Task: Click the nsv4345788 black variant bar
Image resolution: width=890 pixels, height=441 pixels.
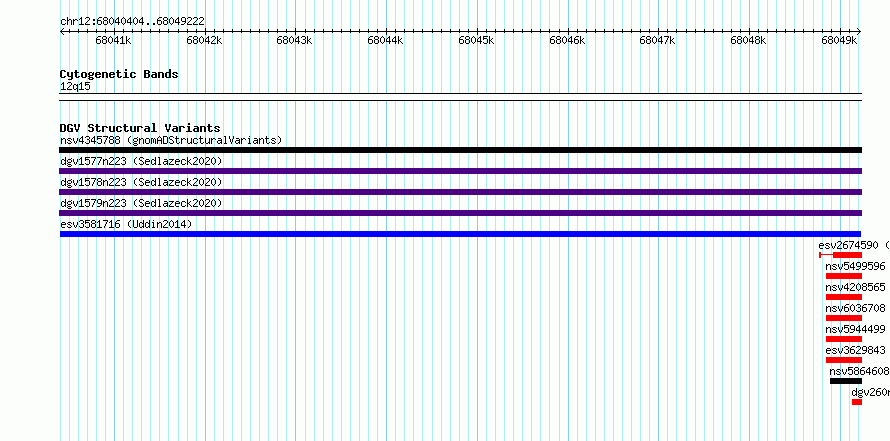Action: tap(460, 150)
